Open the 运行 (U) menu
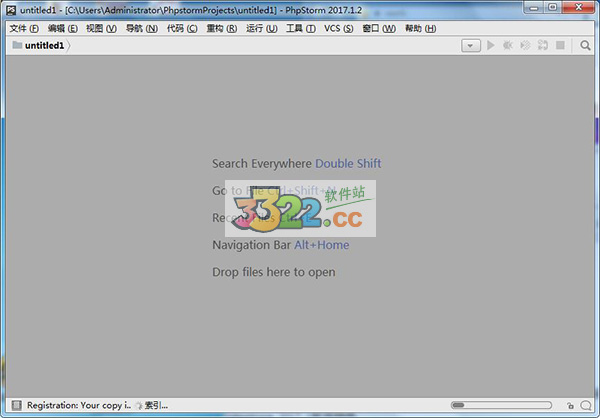Screen dimensions: 600x418 (x=262, y=28)
